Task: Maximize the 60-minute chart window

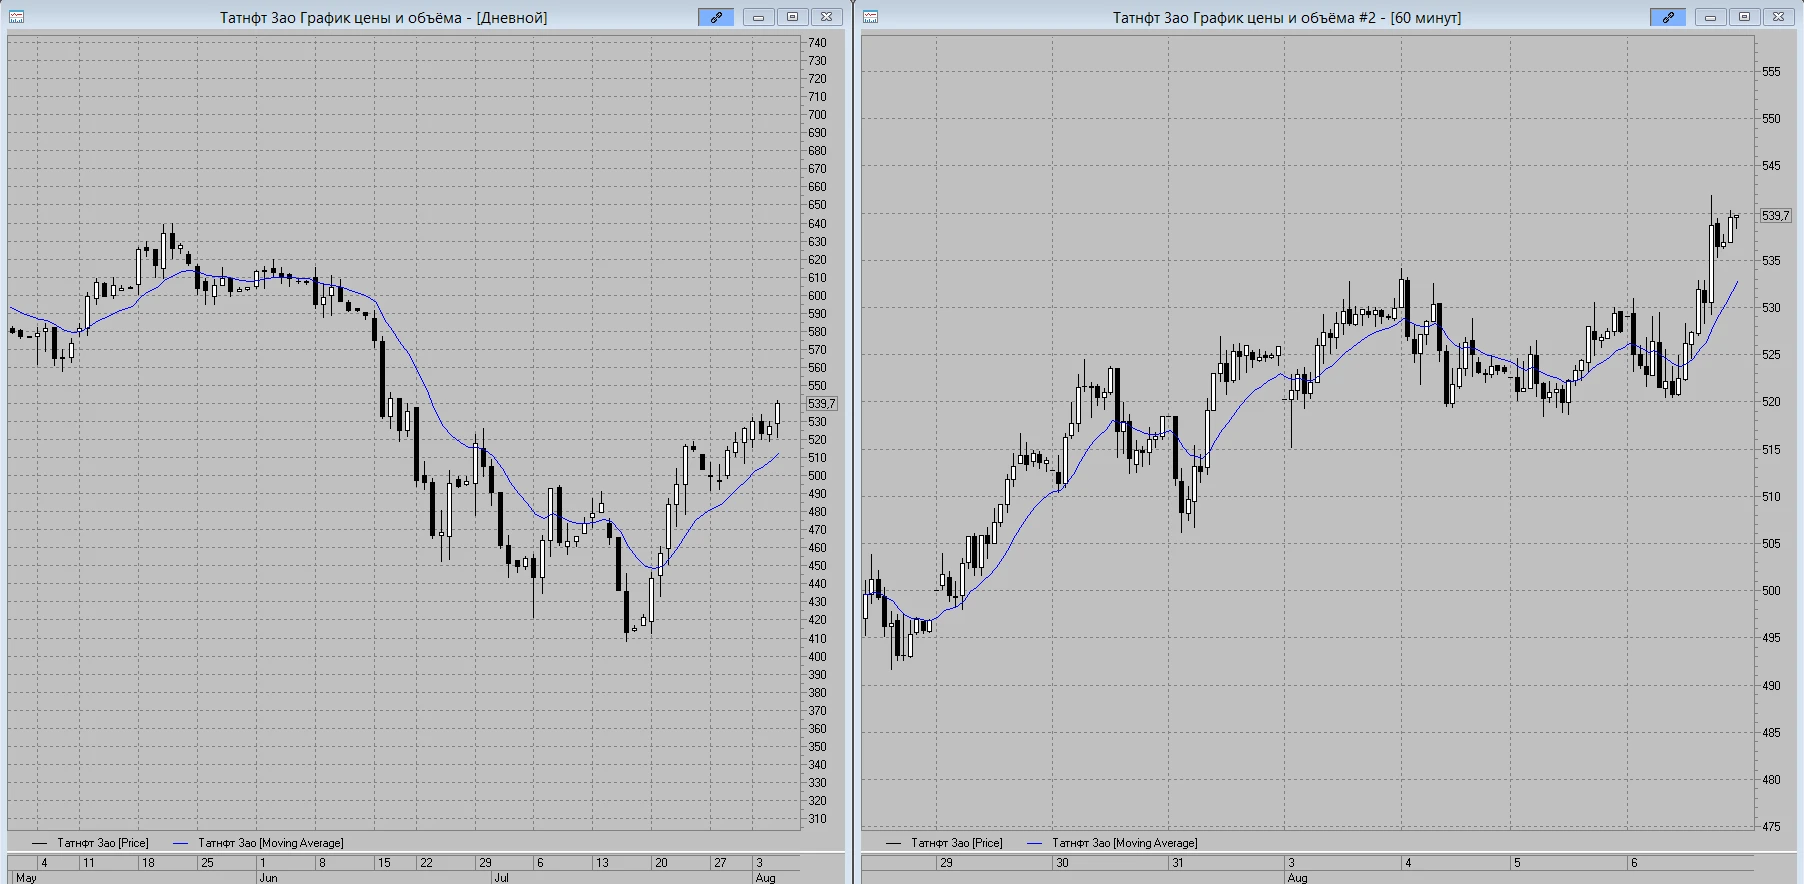Action: tap(1745, 17)
